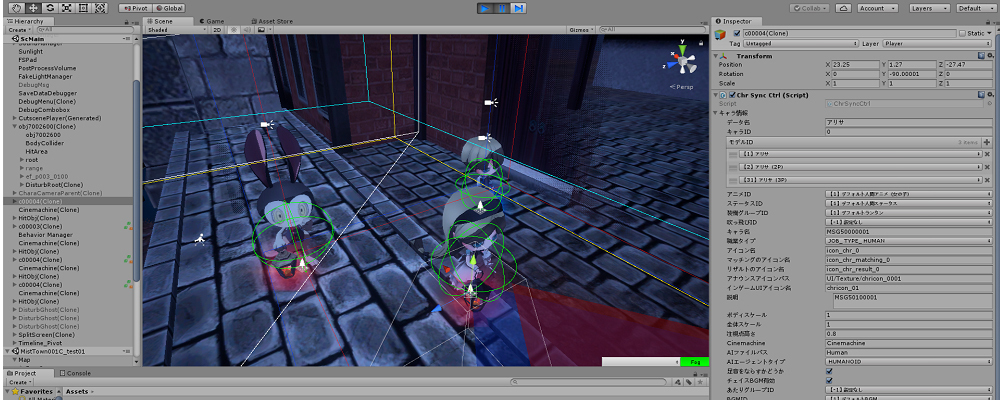Open the Layer Player dropdown
This screenshot has width=1000, height=400.
(x=937, y=43)
